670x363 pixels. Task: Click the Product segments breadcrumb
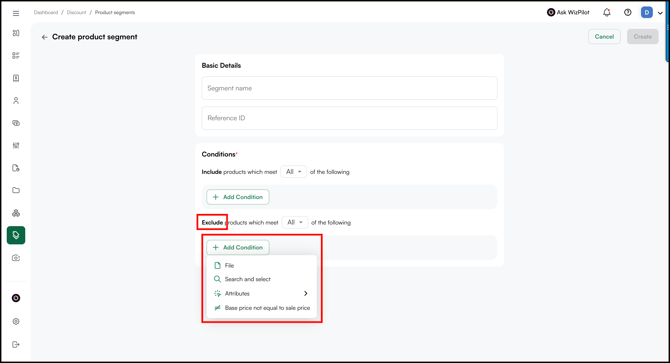(115, 12)
